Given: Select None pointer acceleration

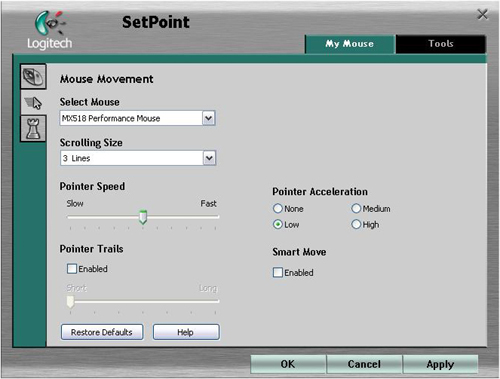Looking at the screenshot, I should coord(278,209).
